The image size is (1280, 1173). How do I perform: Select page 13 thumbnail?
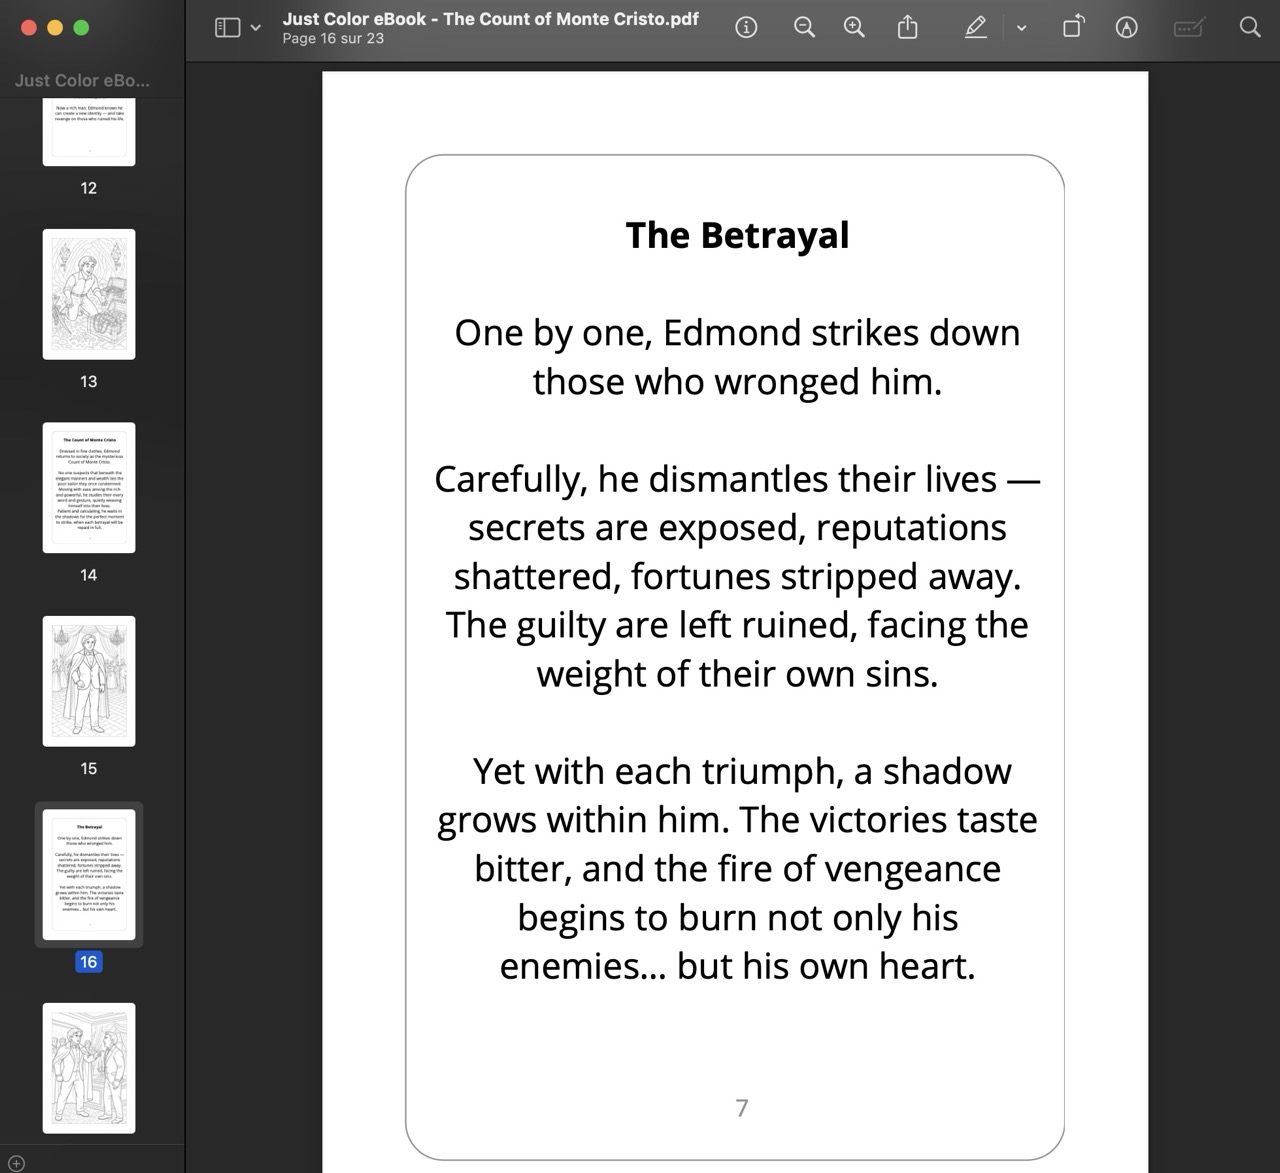coord(89,294)
